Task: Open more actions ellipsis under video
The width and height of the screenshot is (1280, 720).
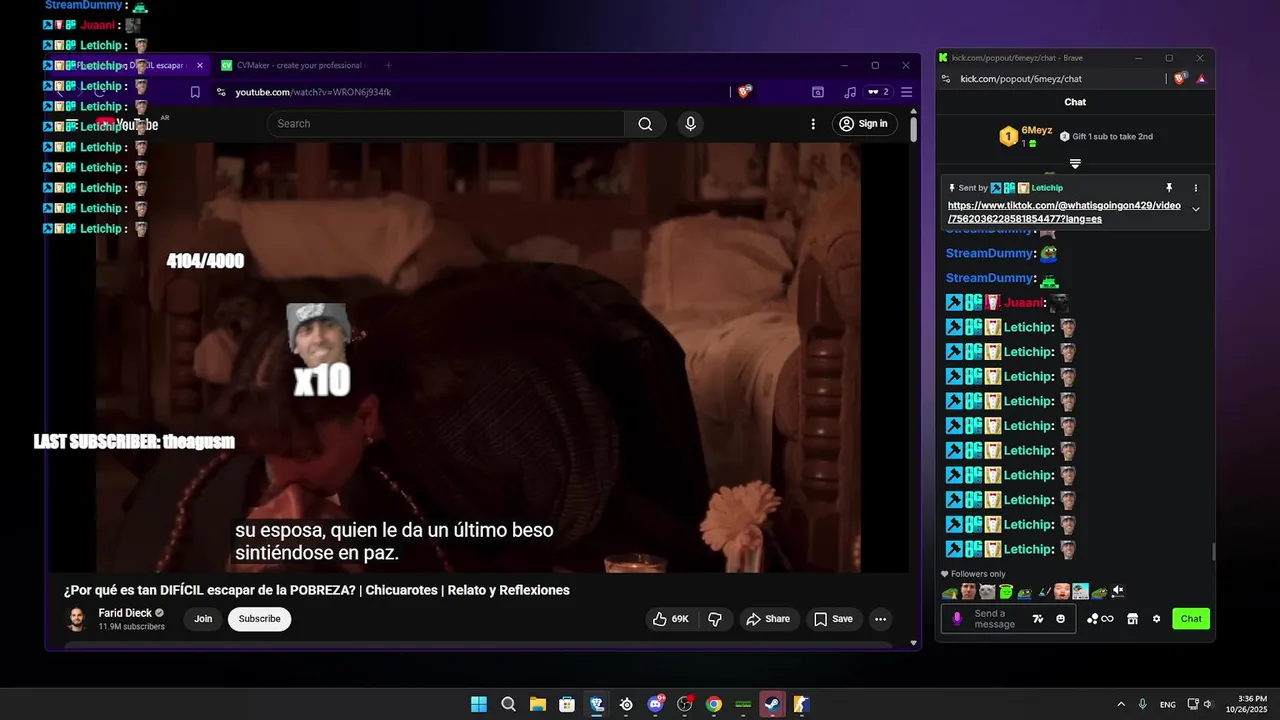Action: tap(880, 619)
